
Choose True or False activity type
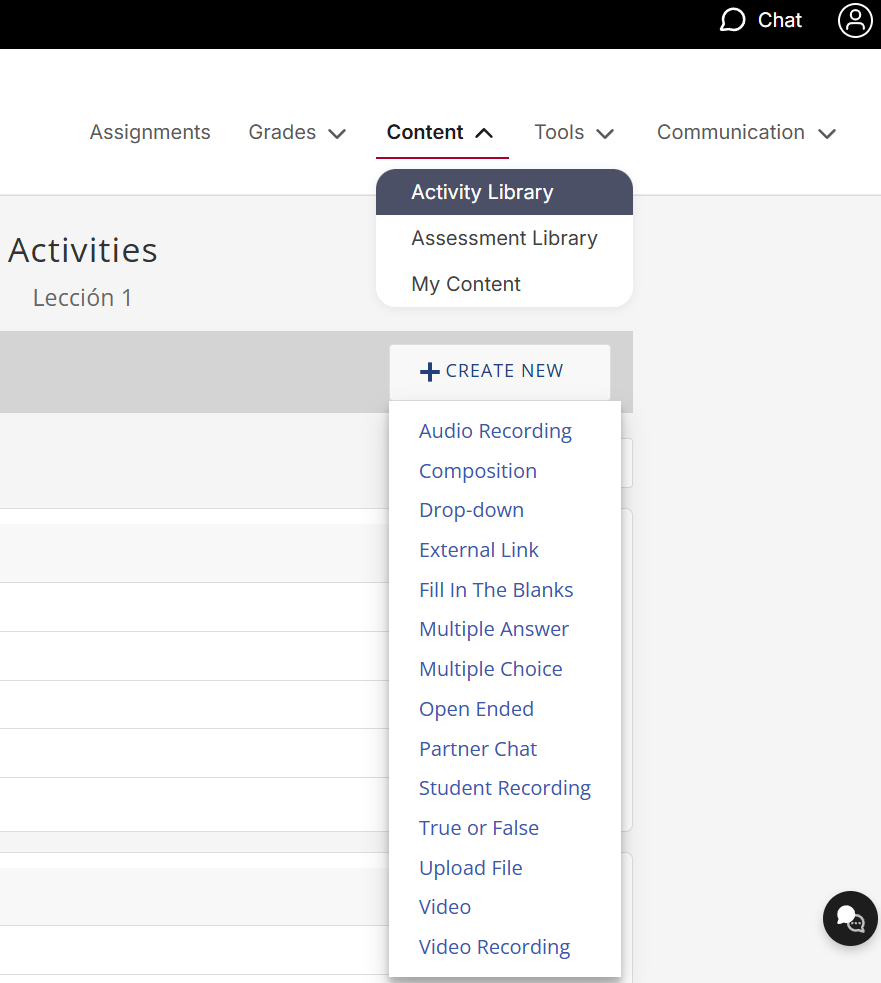click(x=478, y=828)
